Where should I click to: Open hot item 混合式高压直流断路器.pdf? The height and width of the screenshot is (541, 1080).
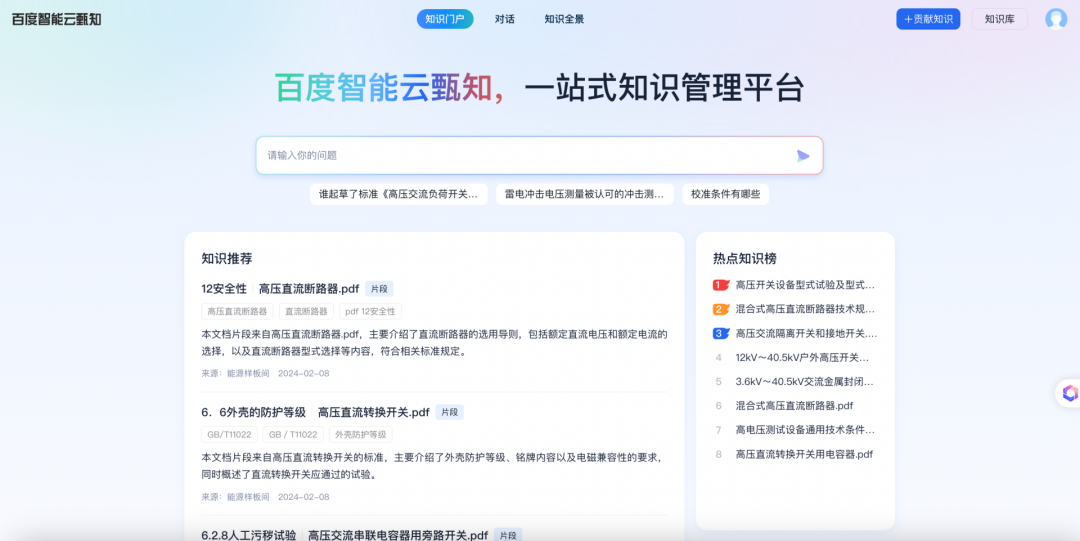795,406
